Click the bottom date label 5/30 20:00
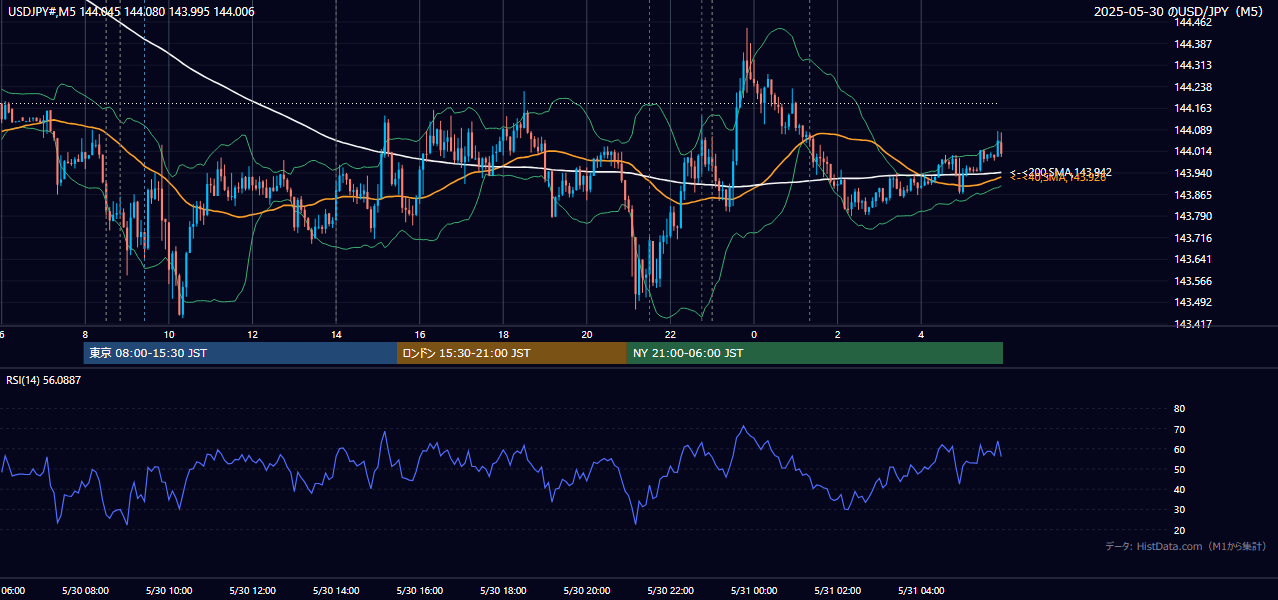The width and height of the screenshot is (1278, 600). click(x=587, y=591)
